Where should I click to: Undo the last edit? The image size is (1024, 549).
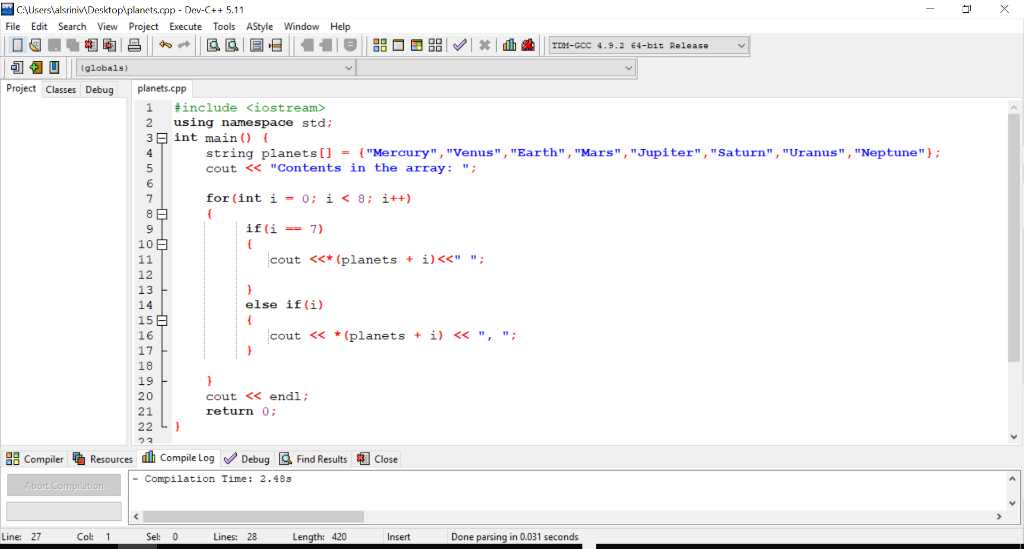coord(165,45)
